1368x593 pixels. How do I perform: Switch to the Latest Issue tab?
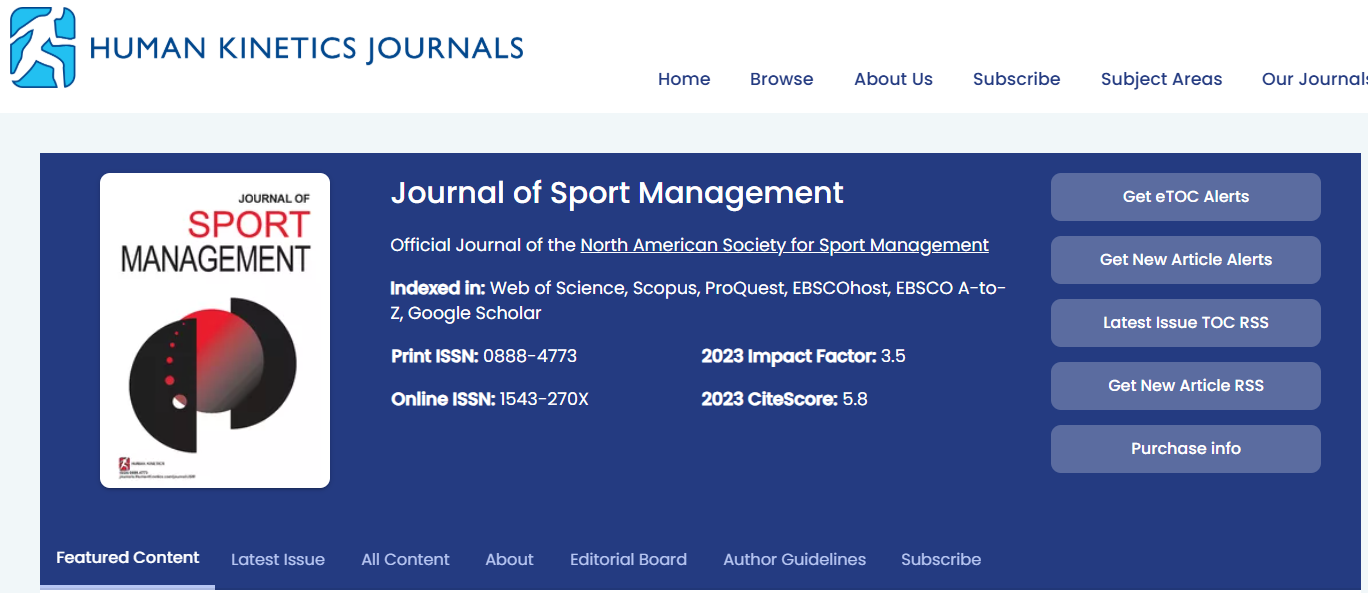pyautogui.click(x=278, y=560)
